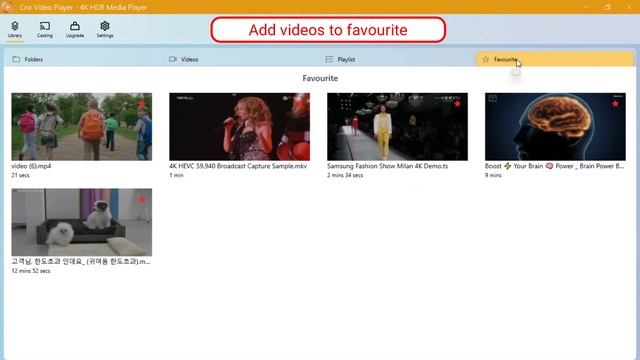Open the Samsung Fashion Show Milan thumbnail
The width and height of the screenshot is (640, 360).
(x=397, y=127)
